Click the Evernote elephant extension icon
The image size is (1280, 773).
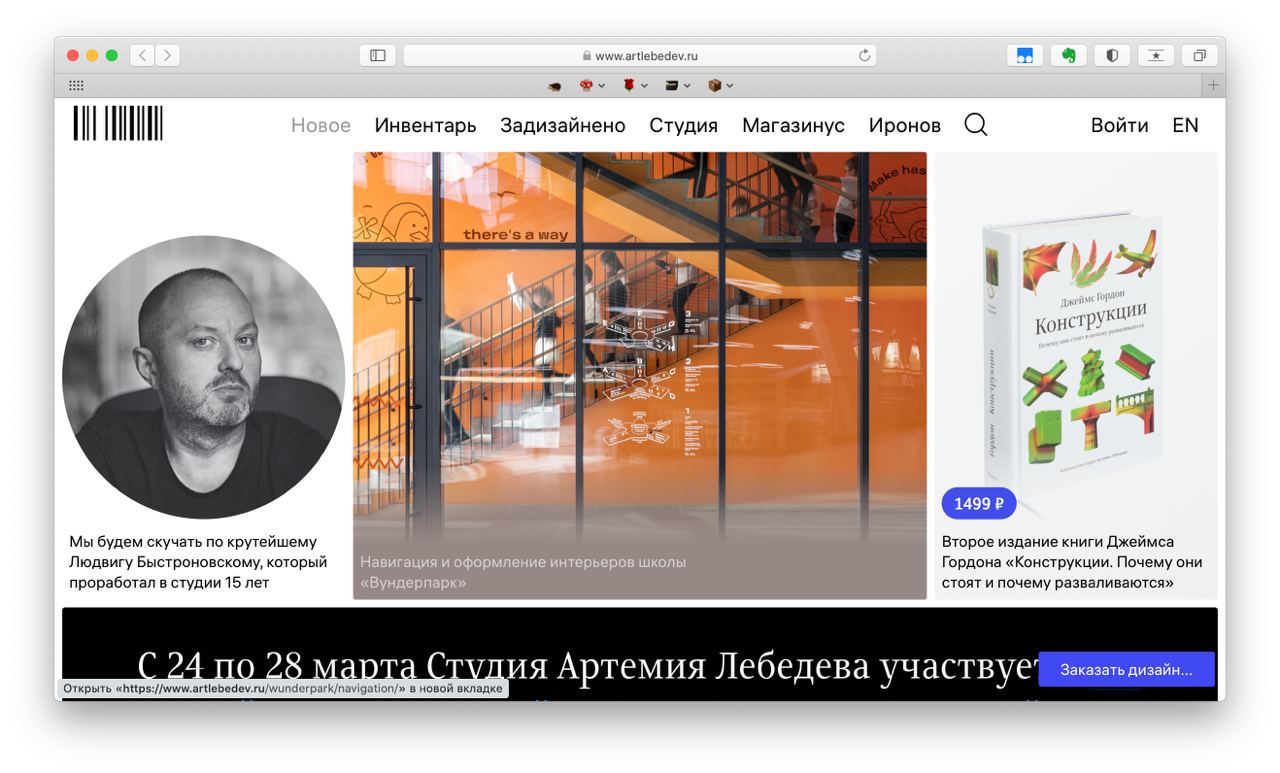(1069, 56)
